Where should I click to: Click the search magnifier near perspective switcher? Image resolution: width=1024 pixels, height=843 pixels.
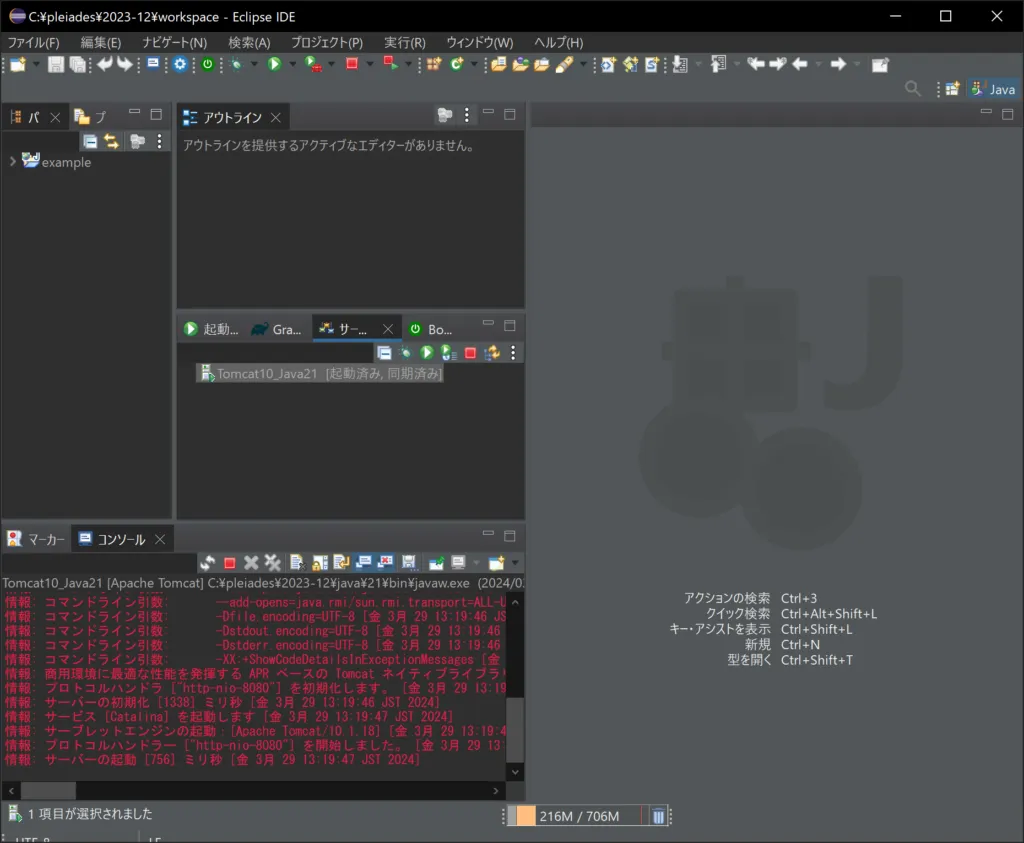(x=913, y=88)
